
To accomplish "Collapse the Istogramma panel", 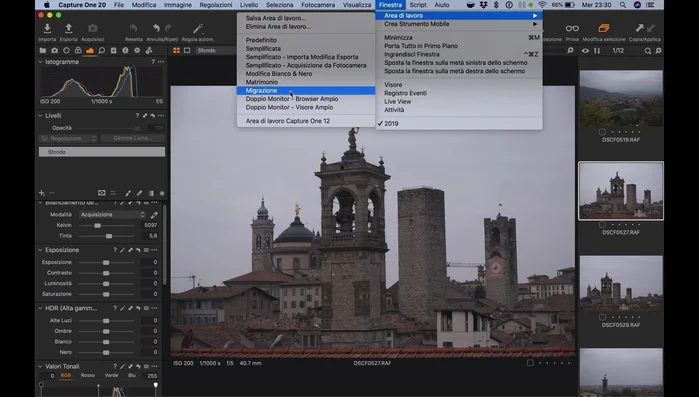I will (x=40, y=62).
